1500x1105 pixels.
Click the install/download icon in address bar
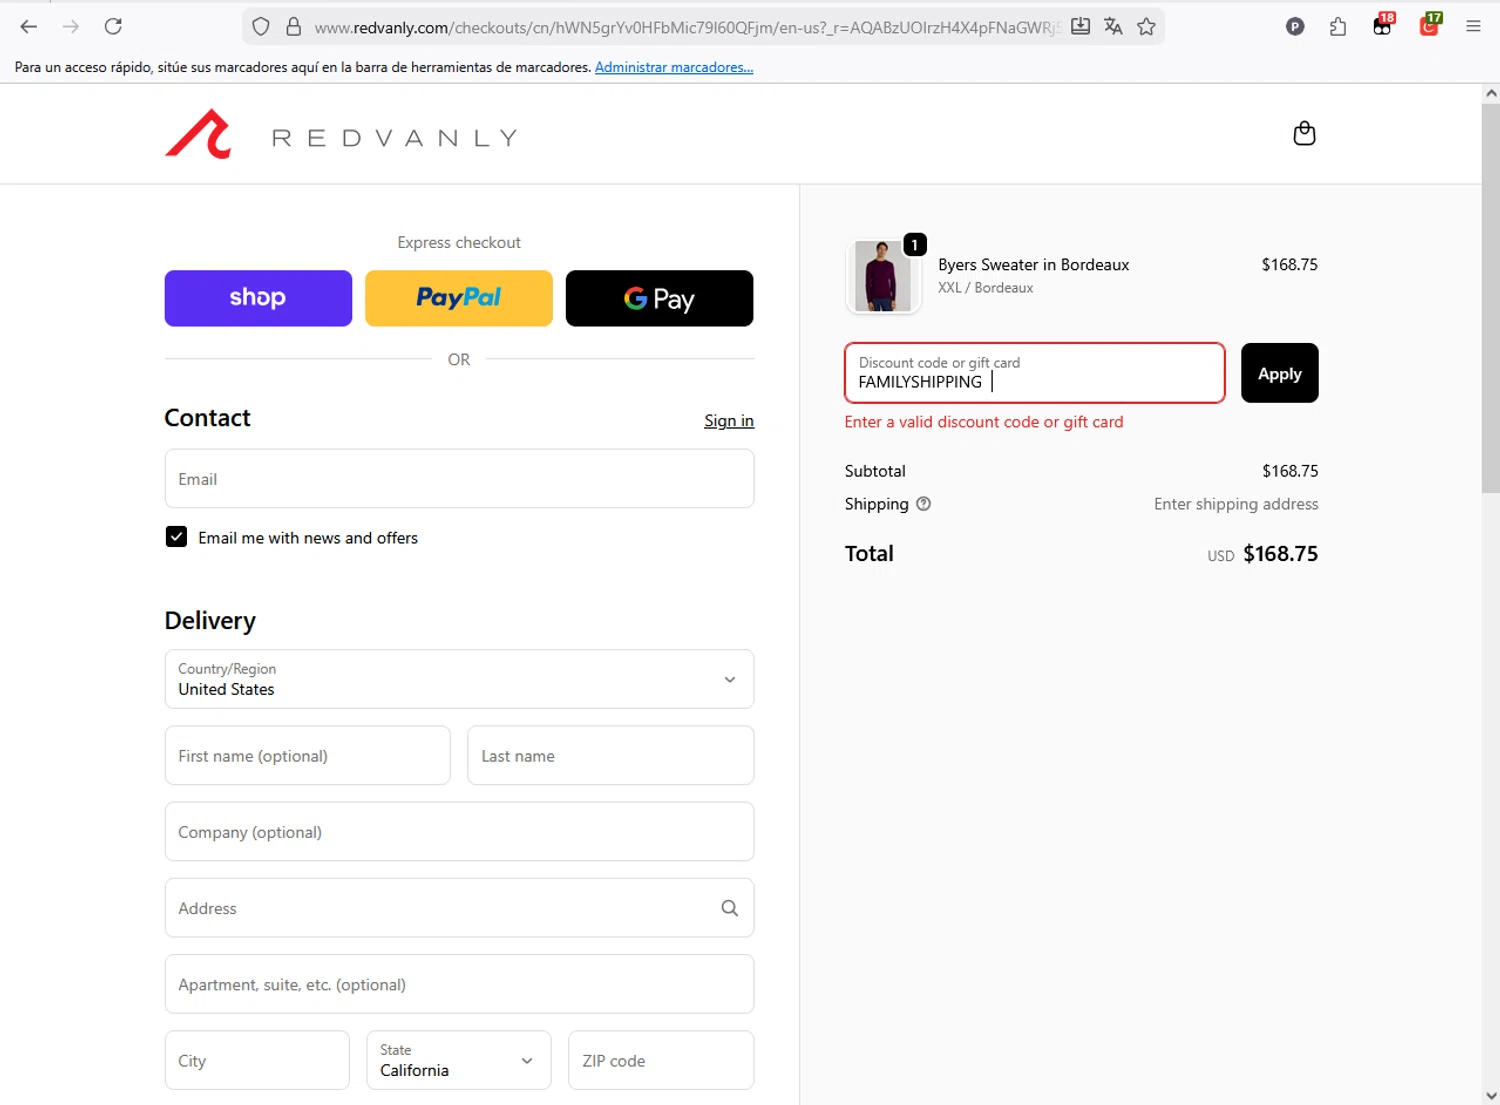point(1080,27)
